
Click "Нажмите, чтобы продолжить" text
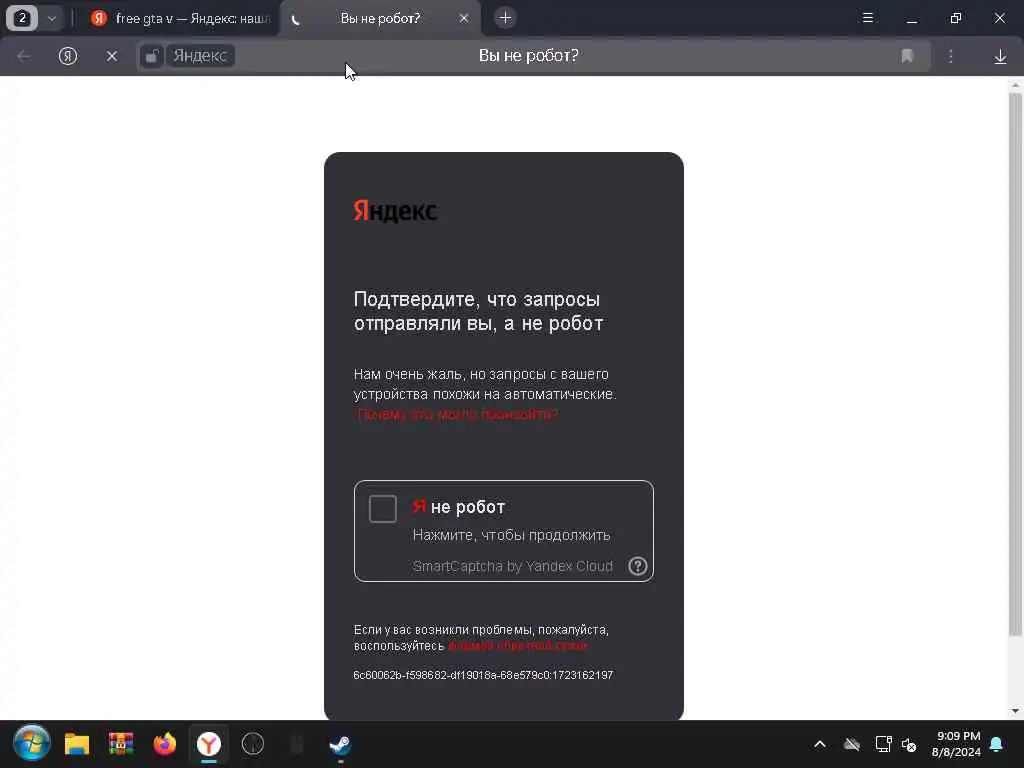click(511, 535)
